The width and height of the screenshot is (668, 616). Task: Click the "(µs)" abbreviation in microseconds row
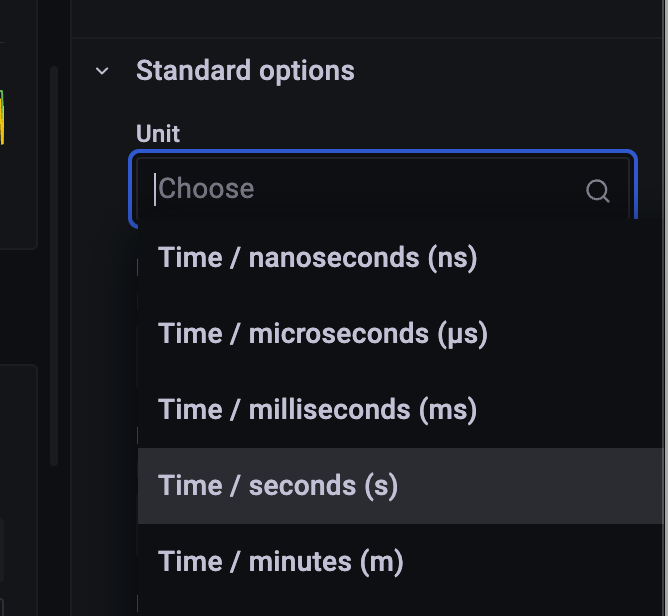pyautogui.click(x=462, y=334)
